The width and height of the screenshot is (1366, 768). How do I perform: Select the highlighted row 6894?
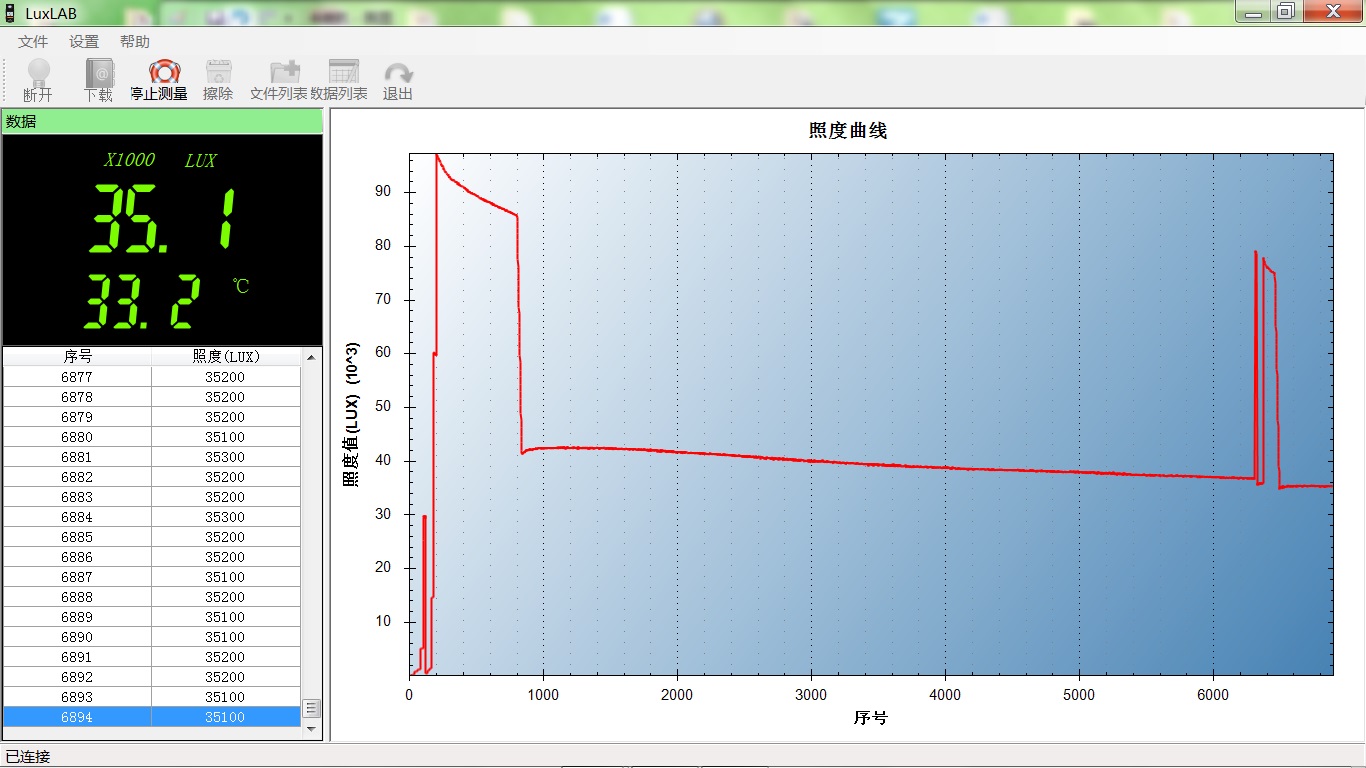coord(150,717)
